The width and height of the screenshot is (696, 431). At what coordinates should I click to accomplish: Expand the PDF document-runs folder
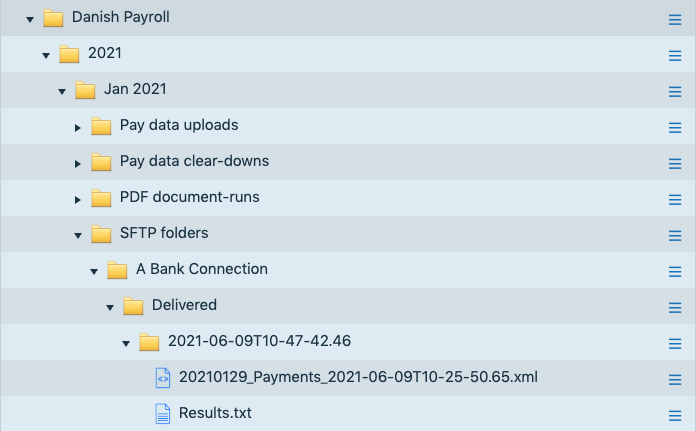click(78, 198)
